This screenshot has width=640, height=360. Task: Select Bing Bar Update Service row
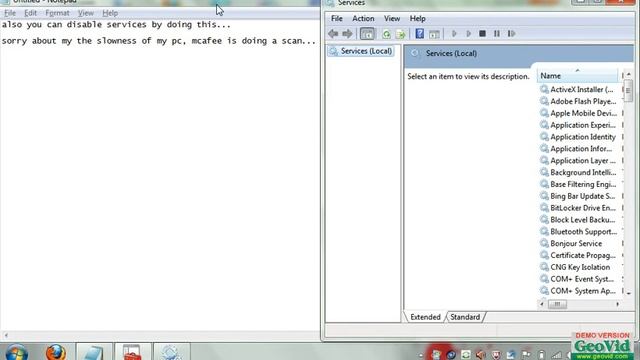[x=578, y=196]
